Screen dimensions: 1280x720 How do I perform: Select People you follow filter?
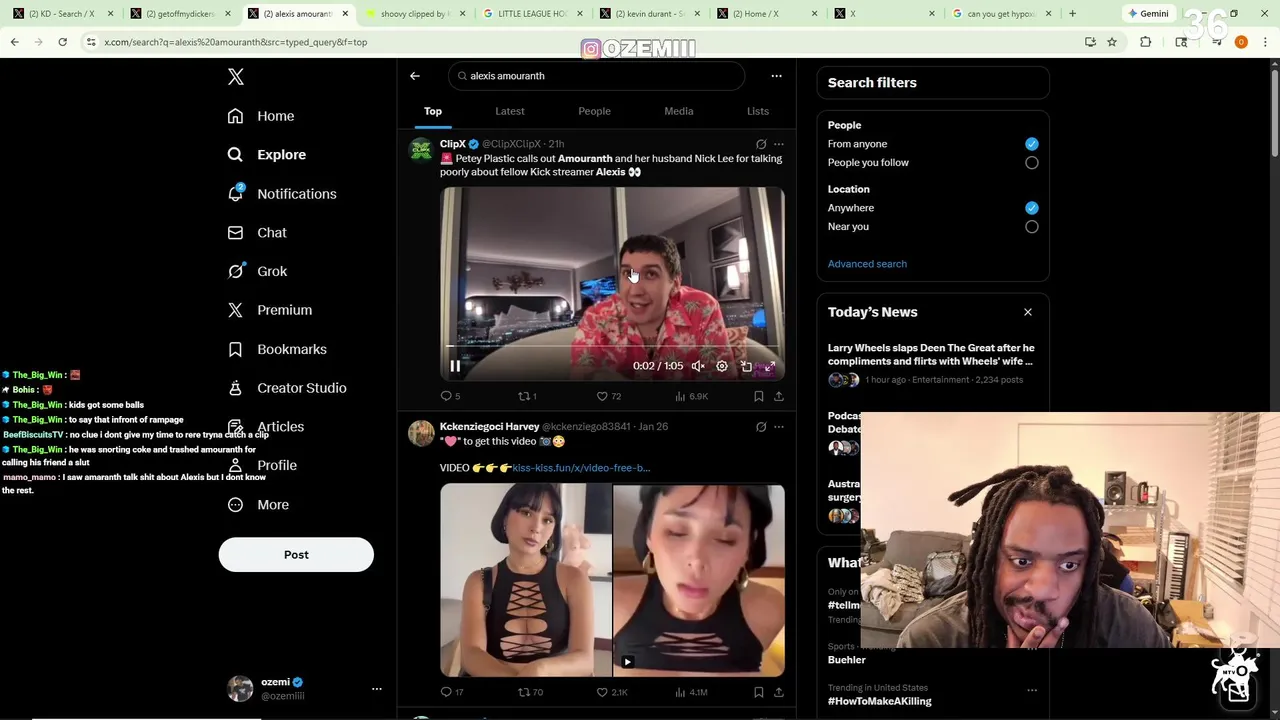point(1032,163)
